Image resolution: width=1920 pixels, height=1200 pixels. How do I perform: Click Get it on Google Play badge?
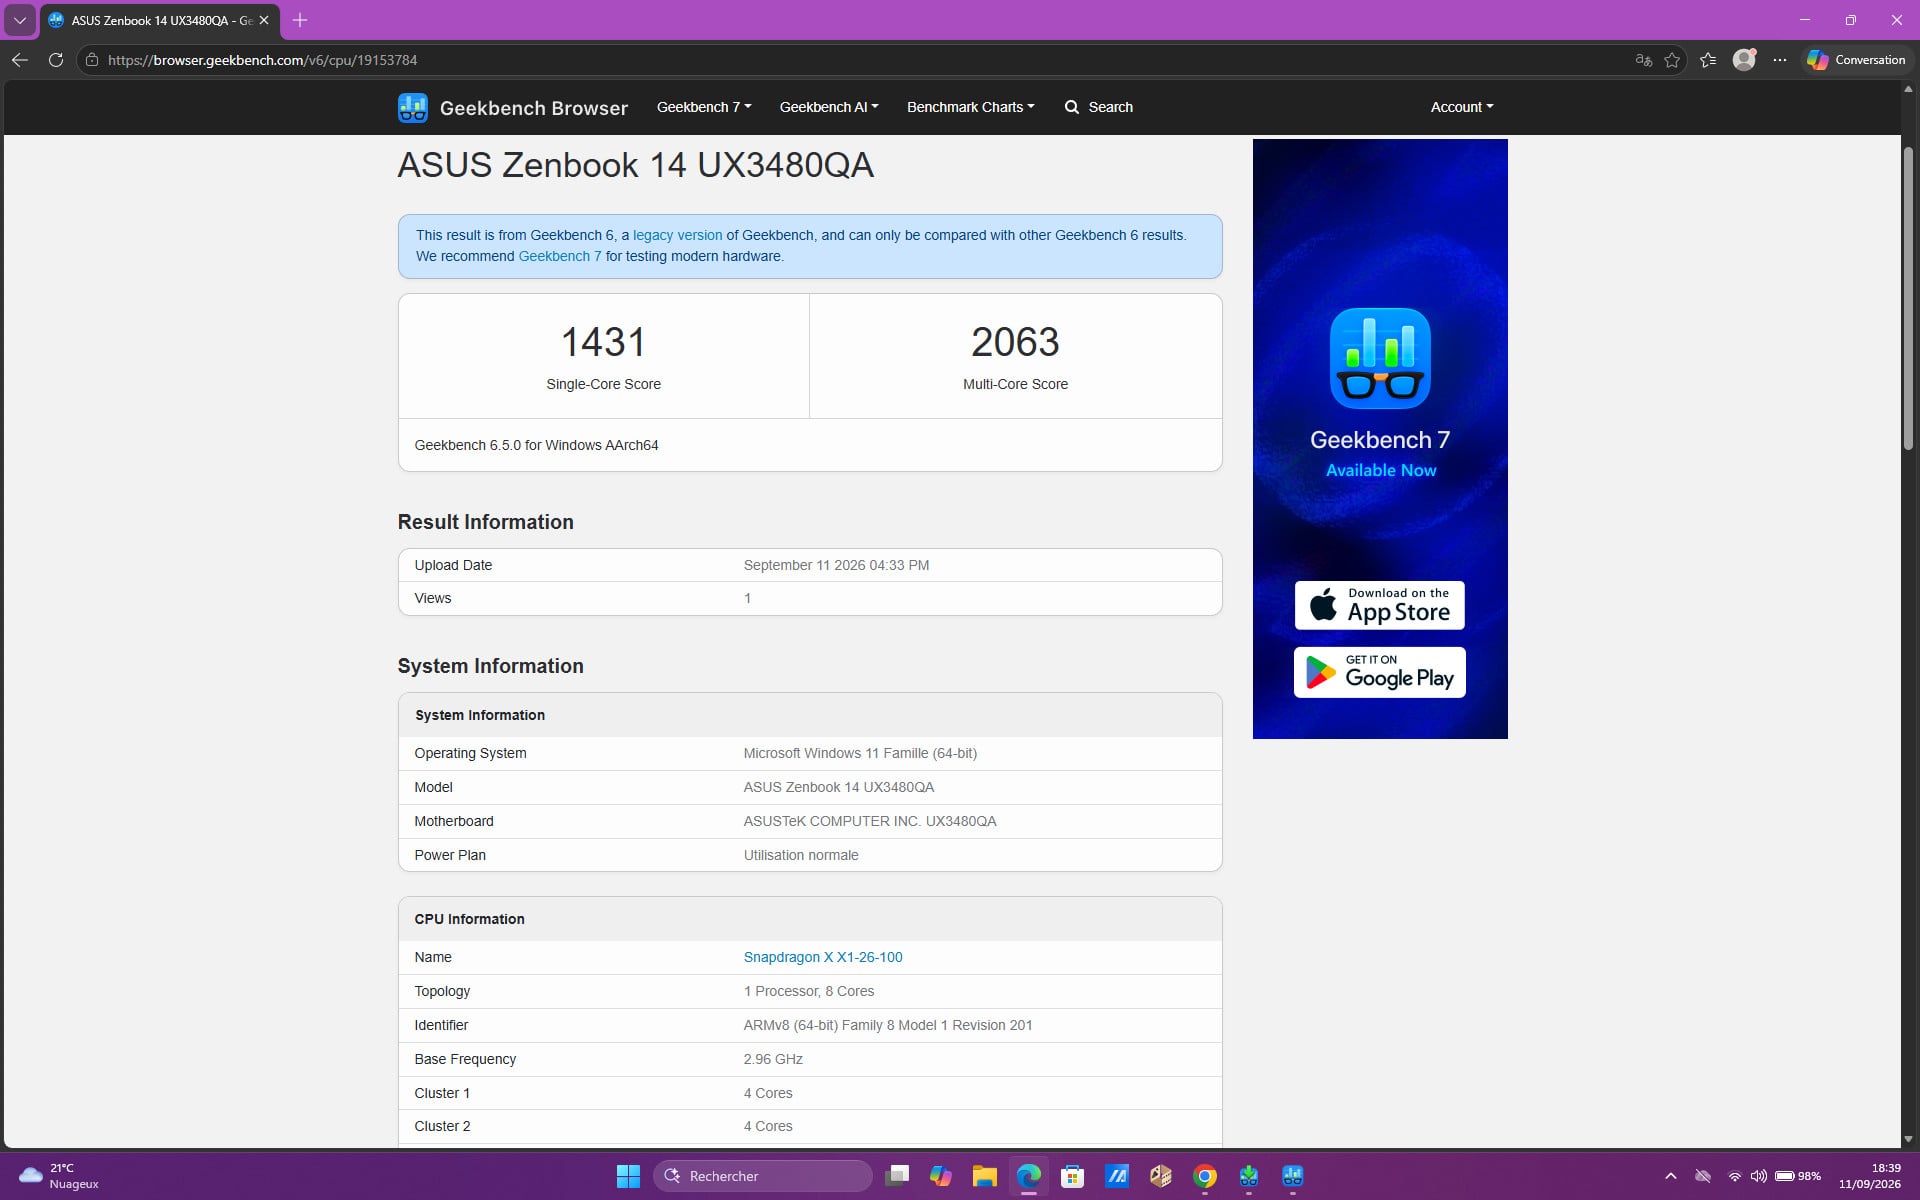pos(1380,672)
